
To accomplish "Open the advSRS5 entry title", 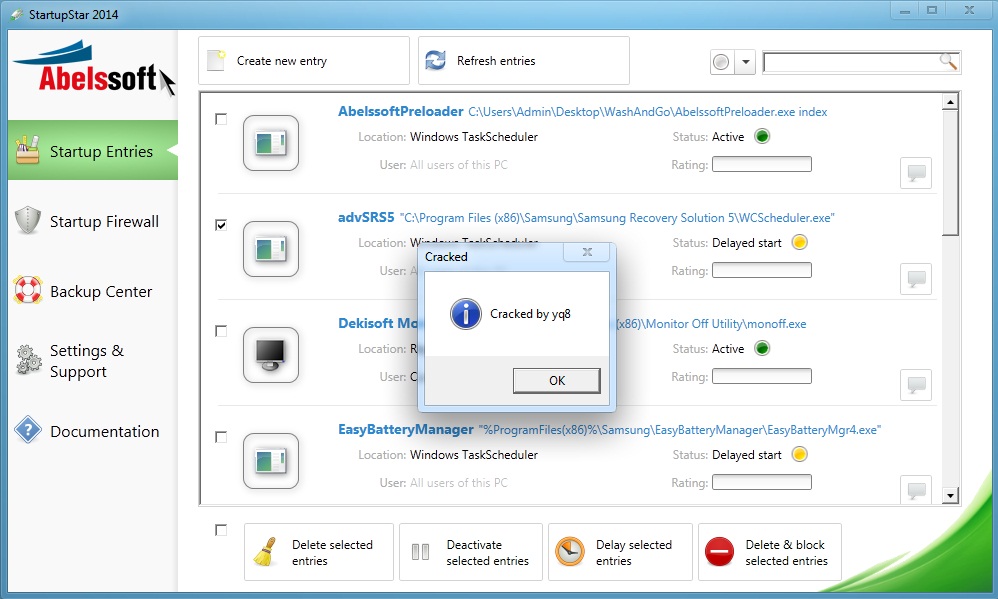I will [x=366, y=217].
